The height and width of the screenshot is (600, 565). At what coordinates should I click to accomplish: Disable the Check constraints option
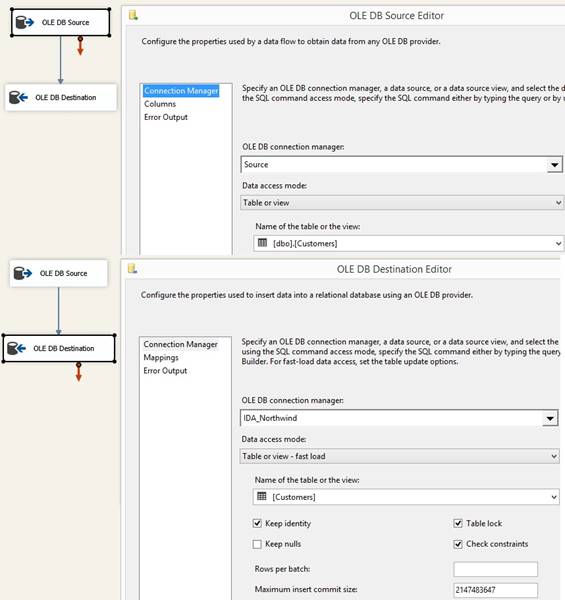[458, 544]
